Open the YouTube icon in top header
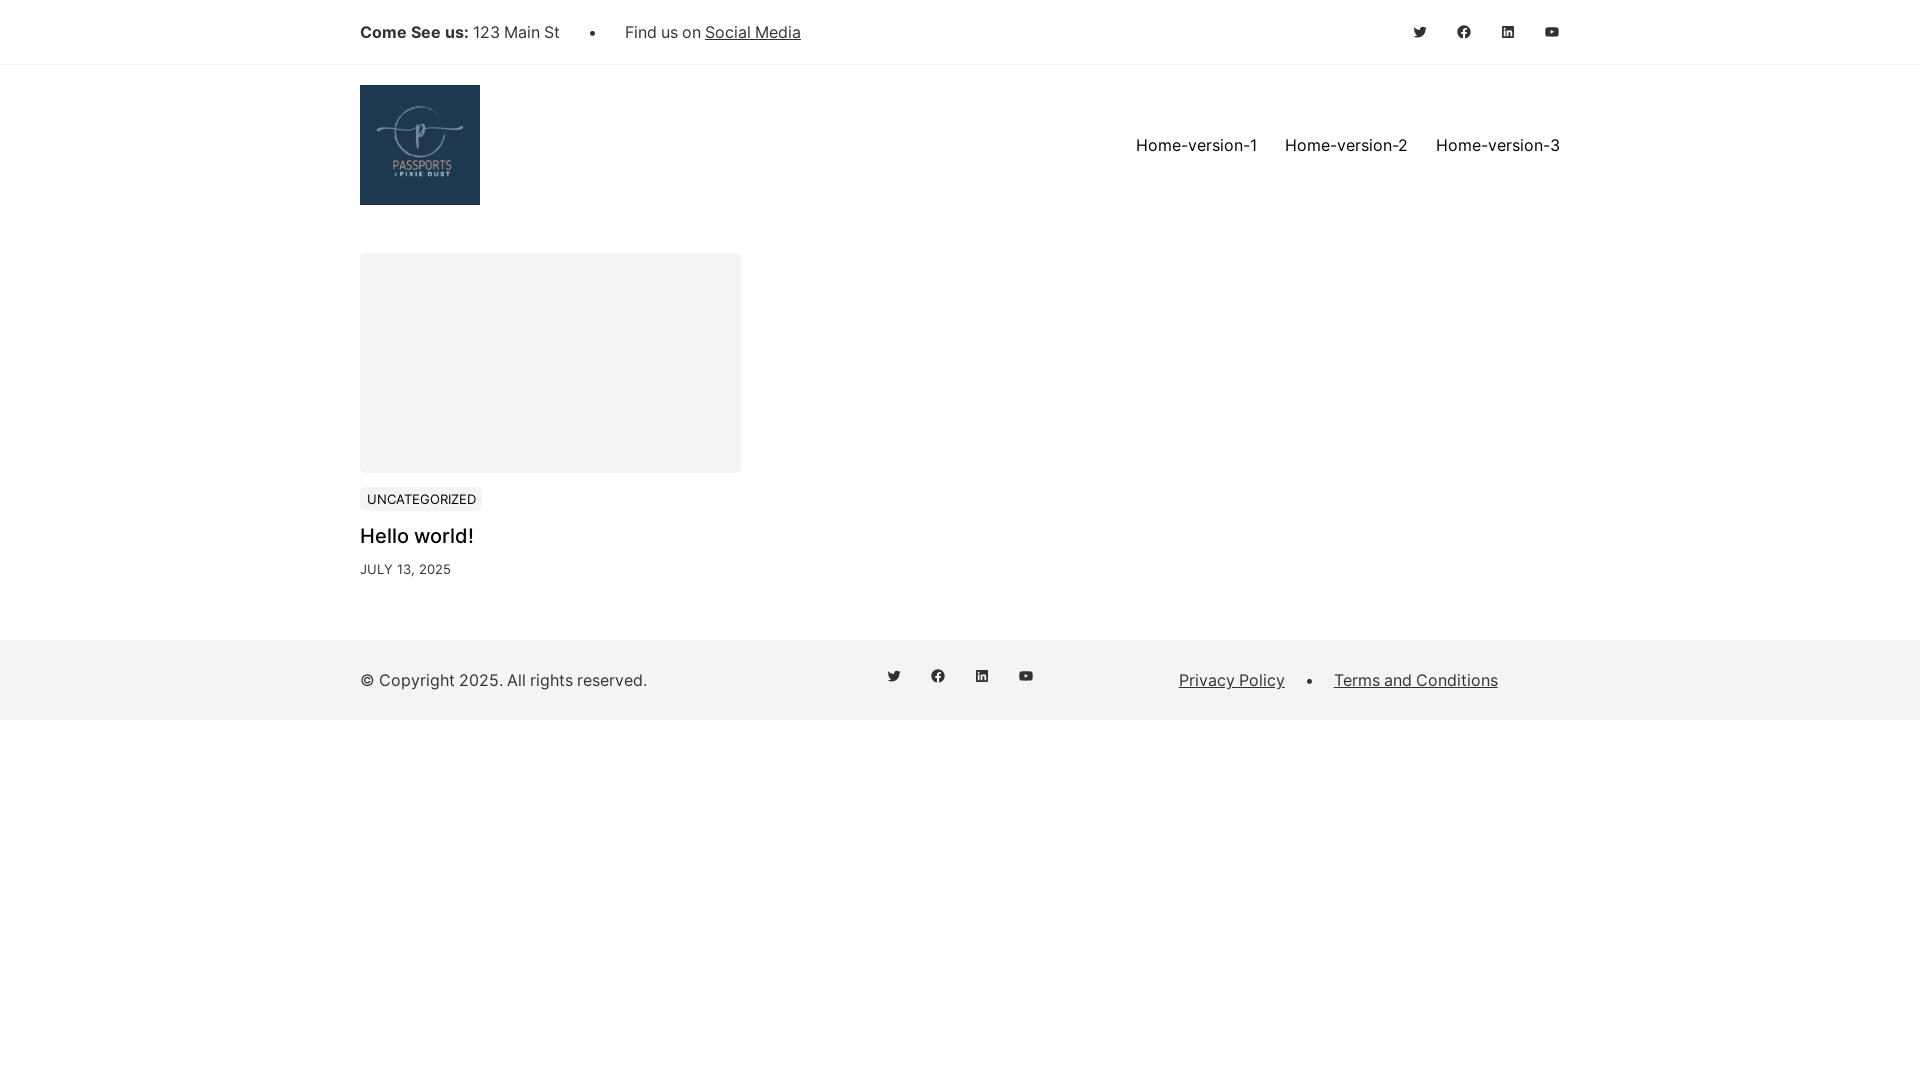This screenshot has width=1920, height=1080. pos(1552,32)
